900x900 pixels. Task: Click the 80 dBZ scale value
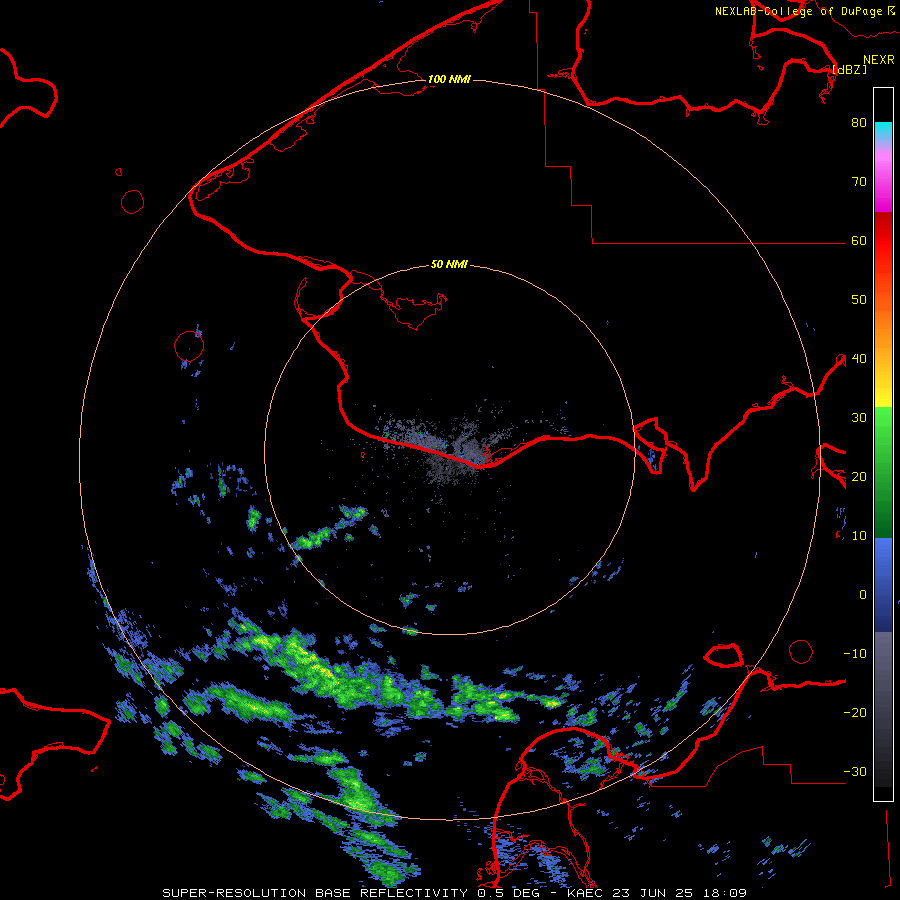pos(859,123)
